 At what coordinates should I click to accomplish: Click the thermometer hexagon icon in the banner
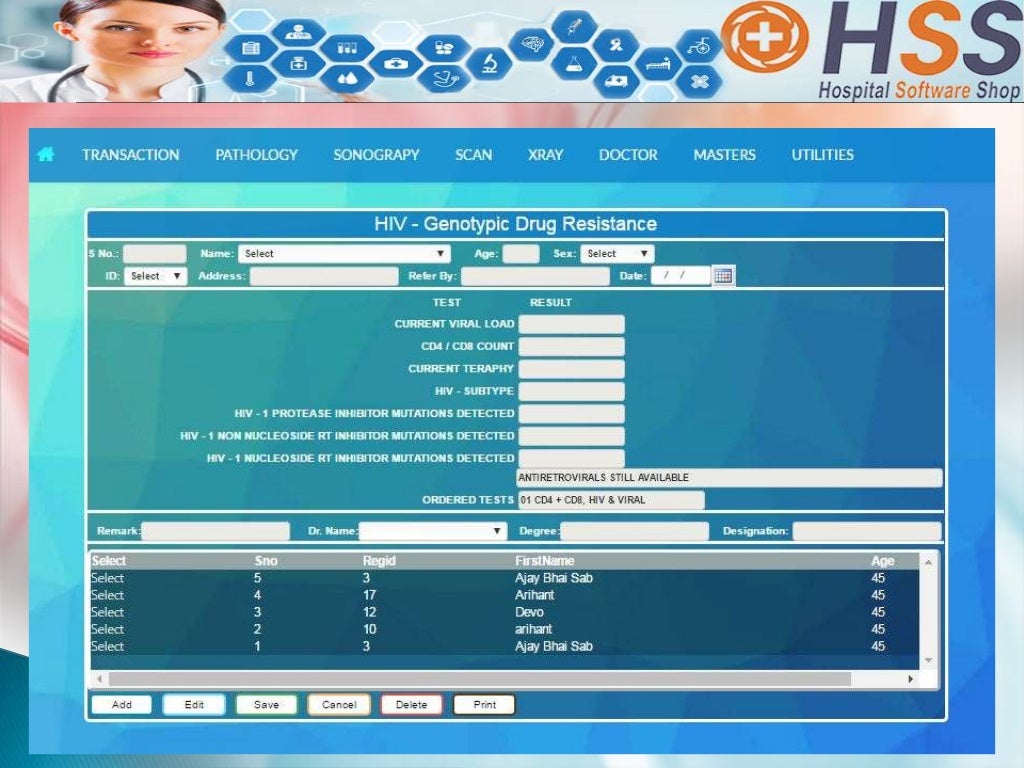[x=249, y=80]
